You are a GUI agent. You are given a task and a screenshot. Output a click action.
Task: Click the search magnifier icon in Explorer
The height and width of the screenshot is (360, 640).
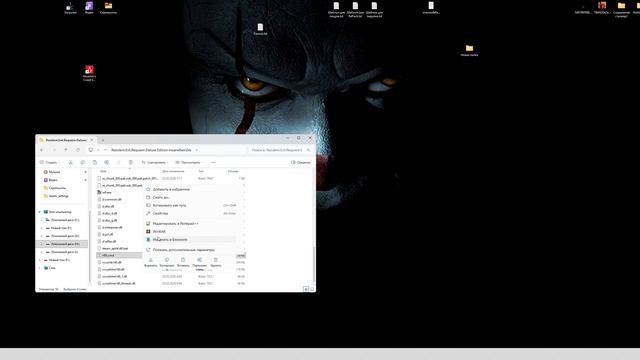click(308, 150)
